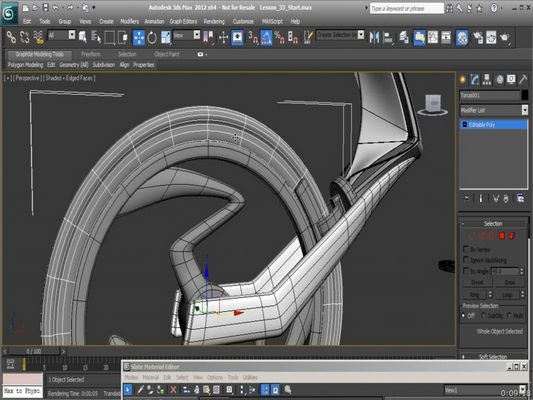Open the Modifier List dropdown
Image resolution: width=533 pixels, height=400 pixels.
494,110
